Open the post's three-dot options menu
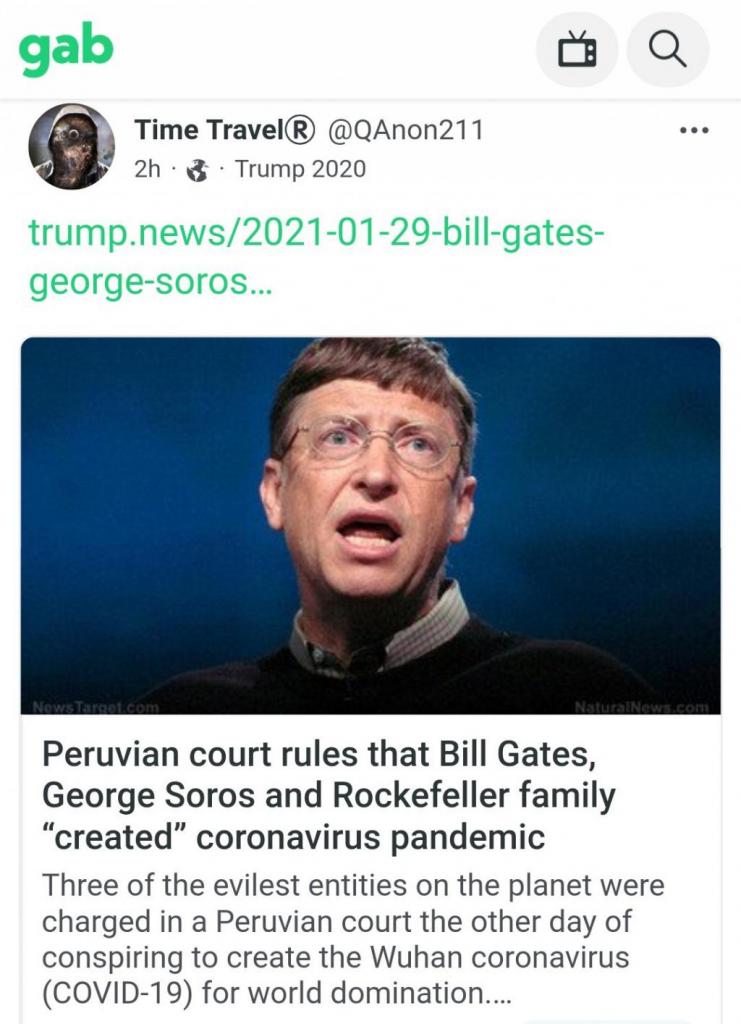The height and width of the screenshot is (1024, 741). point(693,130)
